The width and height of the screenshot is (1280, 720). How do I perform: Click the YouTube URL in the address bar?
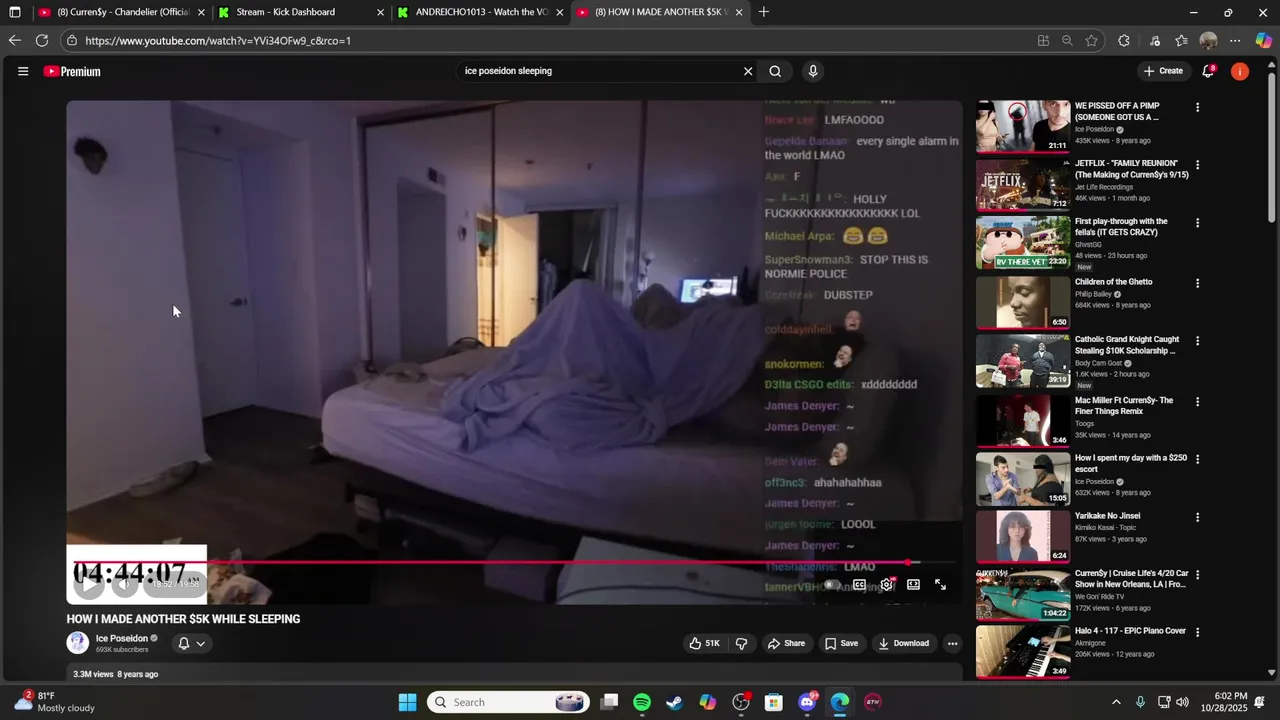pyautogui.click(x=218, y=41)
